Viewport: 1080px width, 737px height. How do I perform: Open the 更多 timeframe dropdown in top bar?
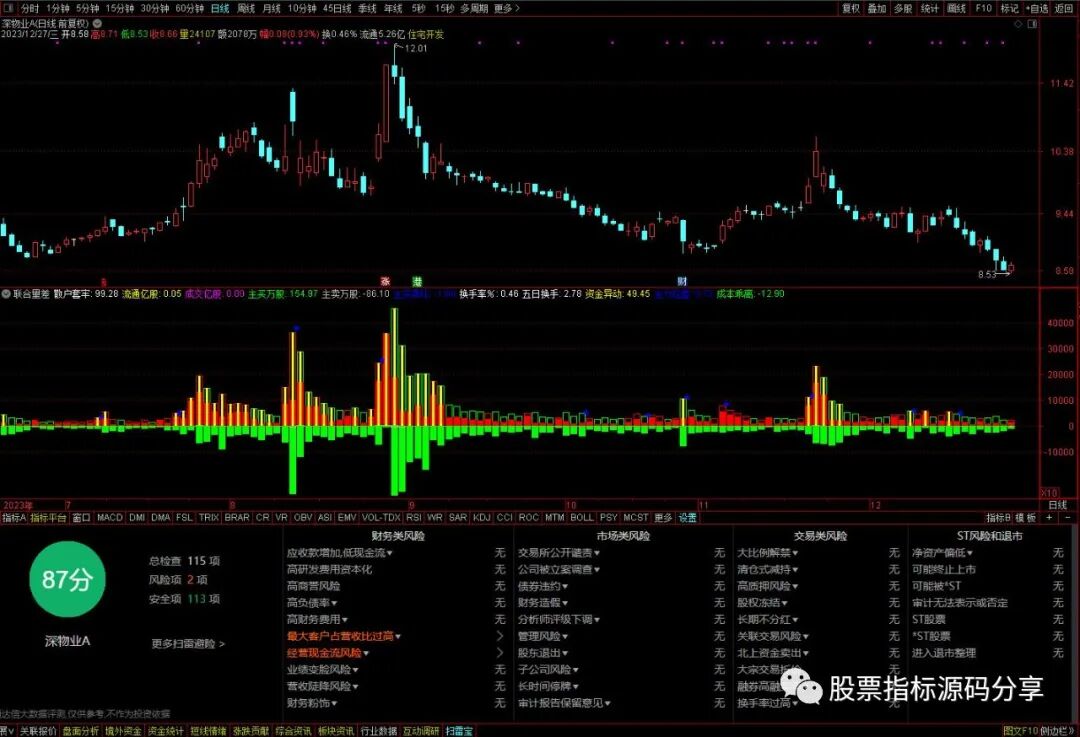point(506,8)
